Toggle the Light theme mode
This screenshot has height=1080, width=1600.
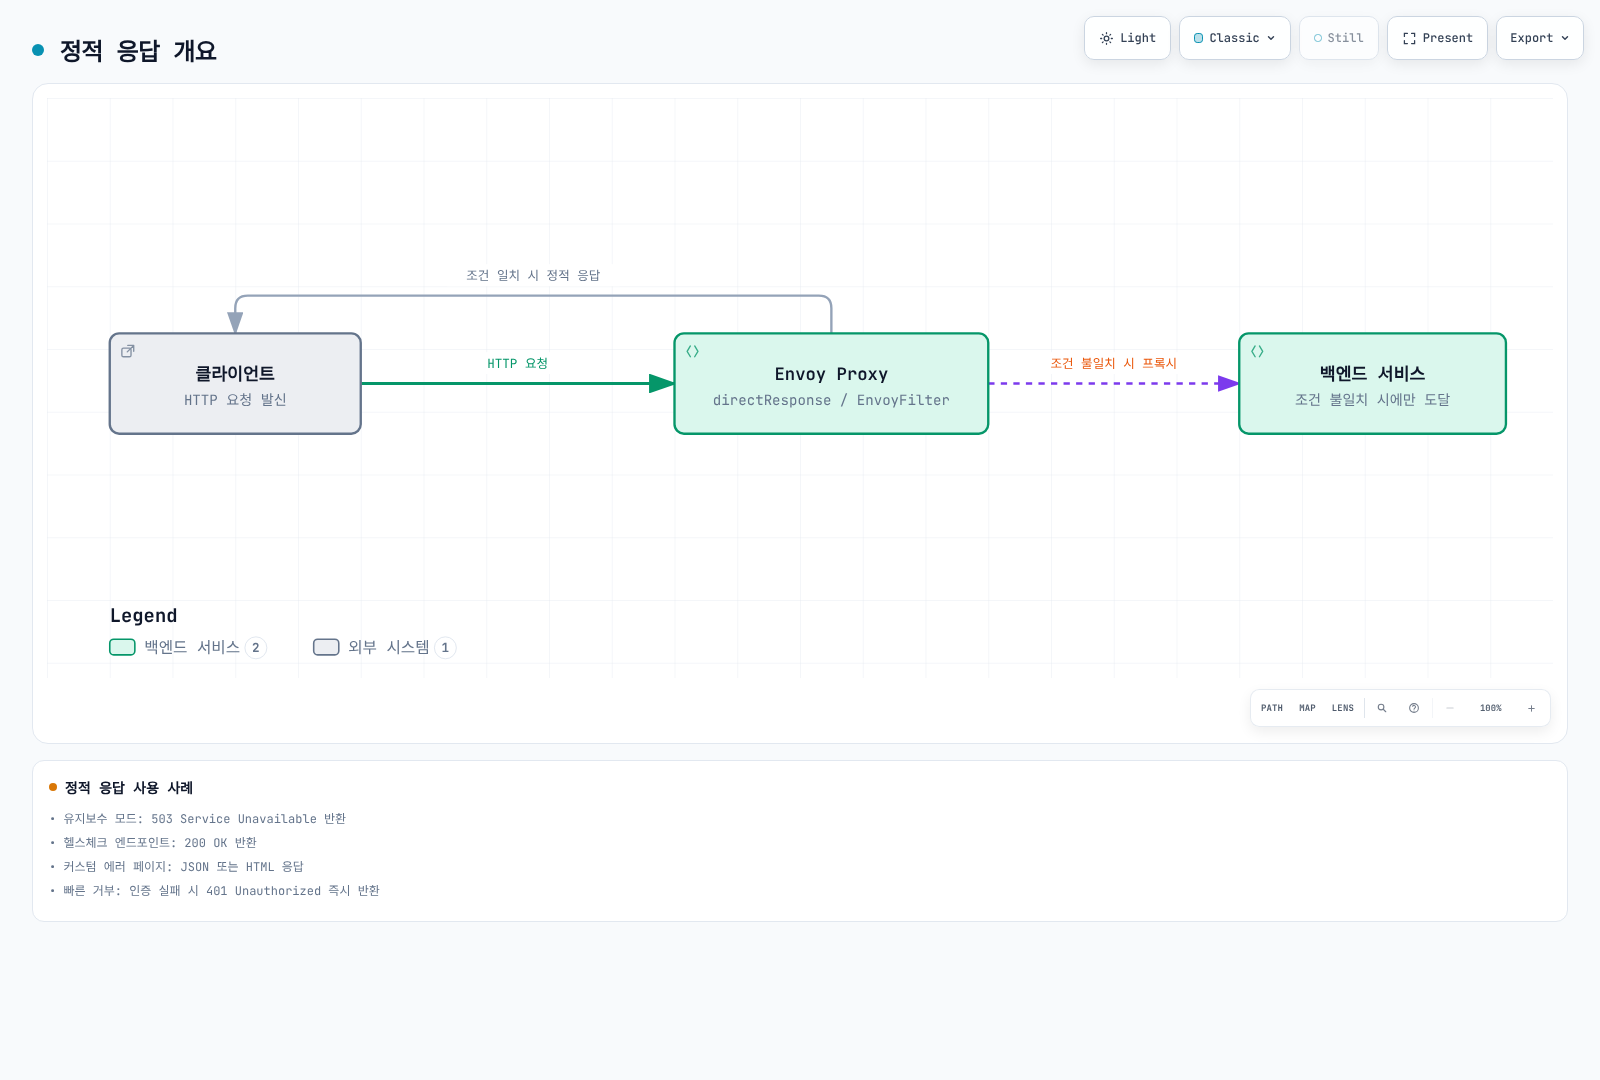click(1127, 38)
